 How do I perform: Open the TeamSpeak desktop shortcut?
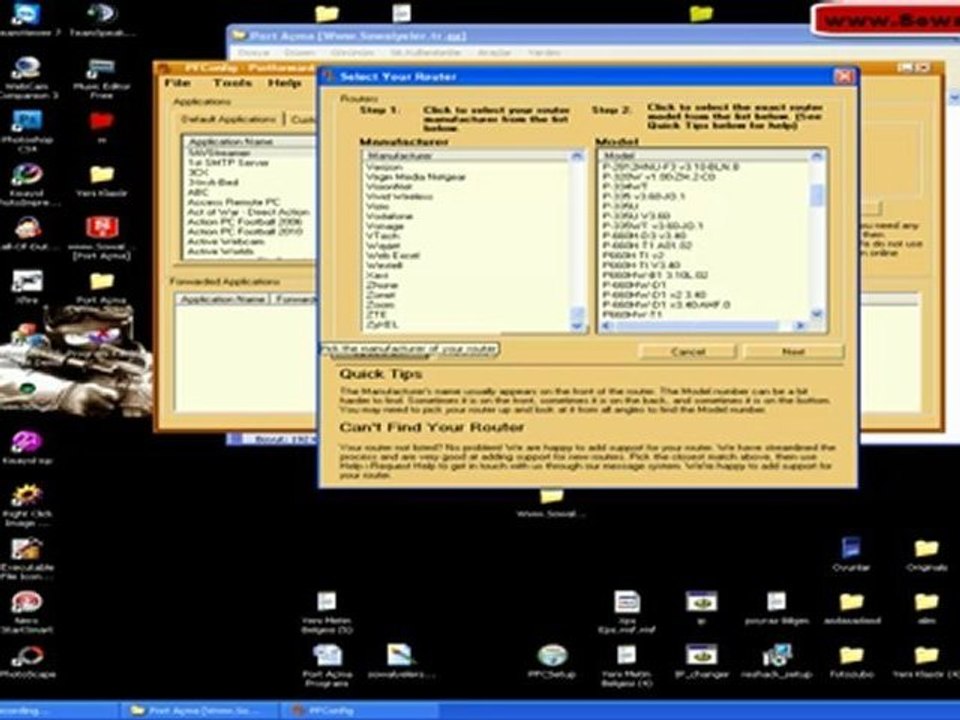101,18
